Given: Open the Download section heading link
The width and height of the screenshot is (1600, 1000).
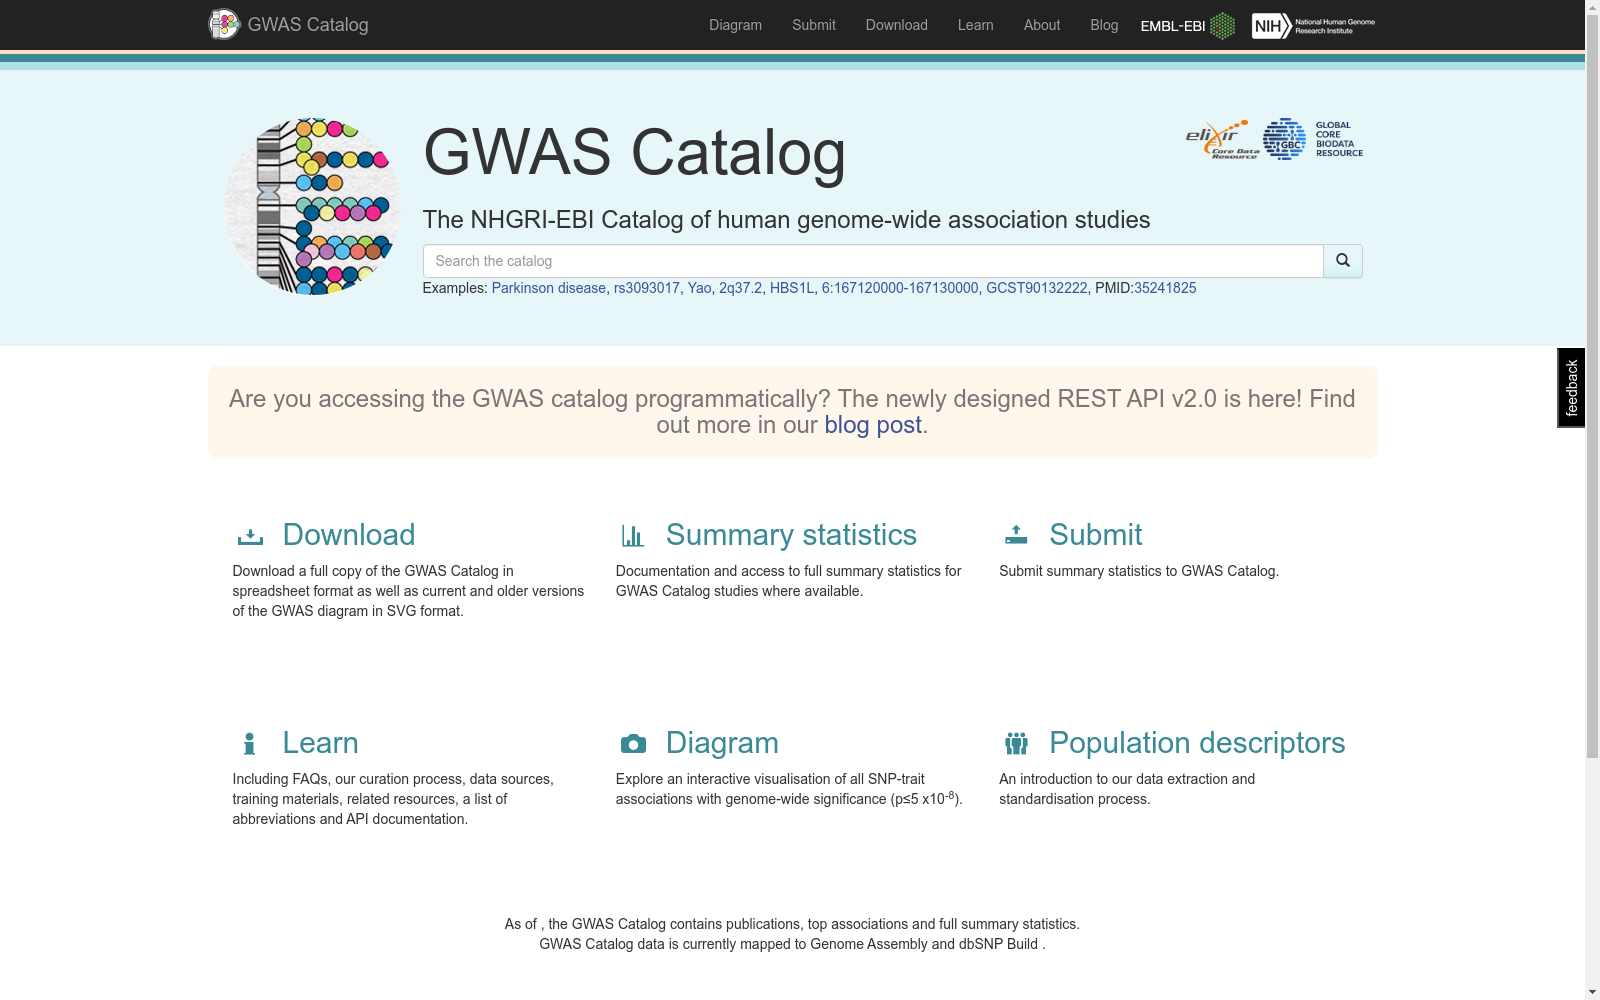Looking at the screenshot, I should tap(349, 535).
